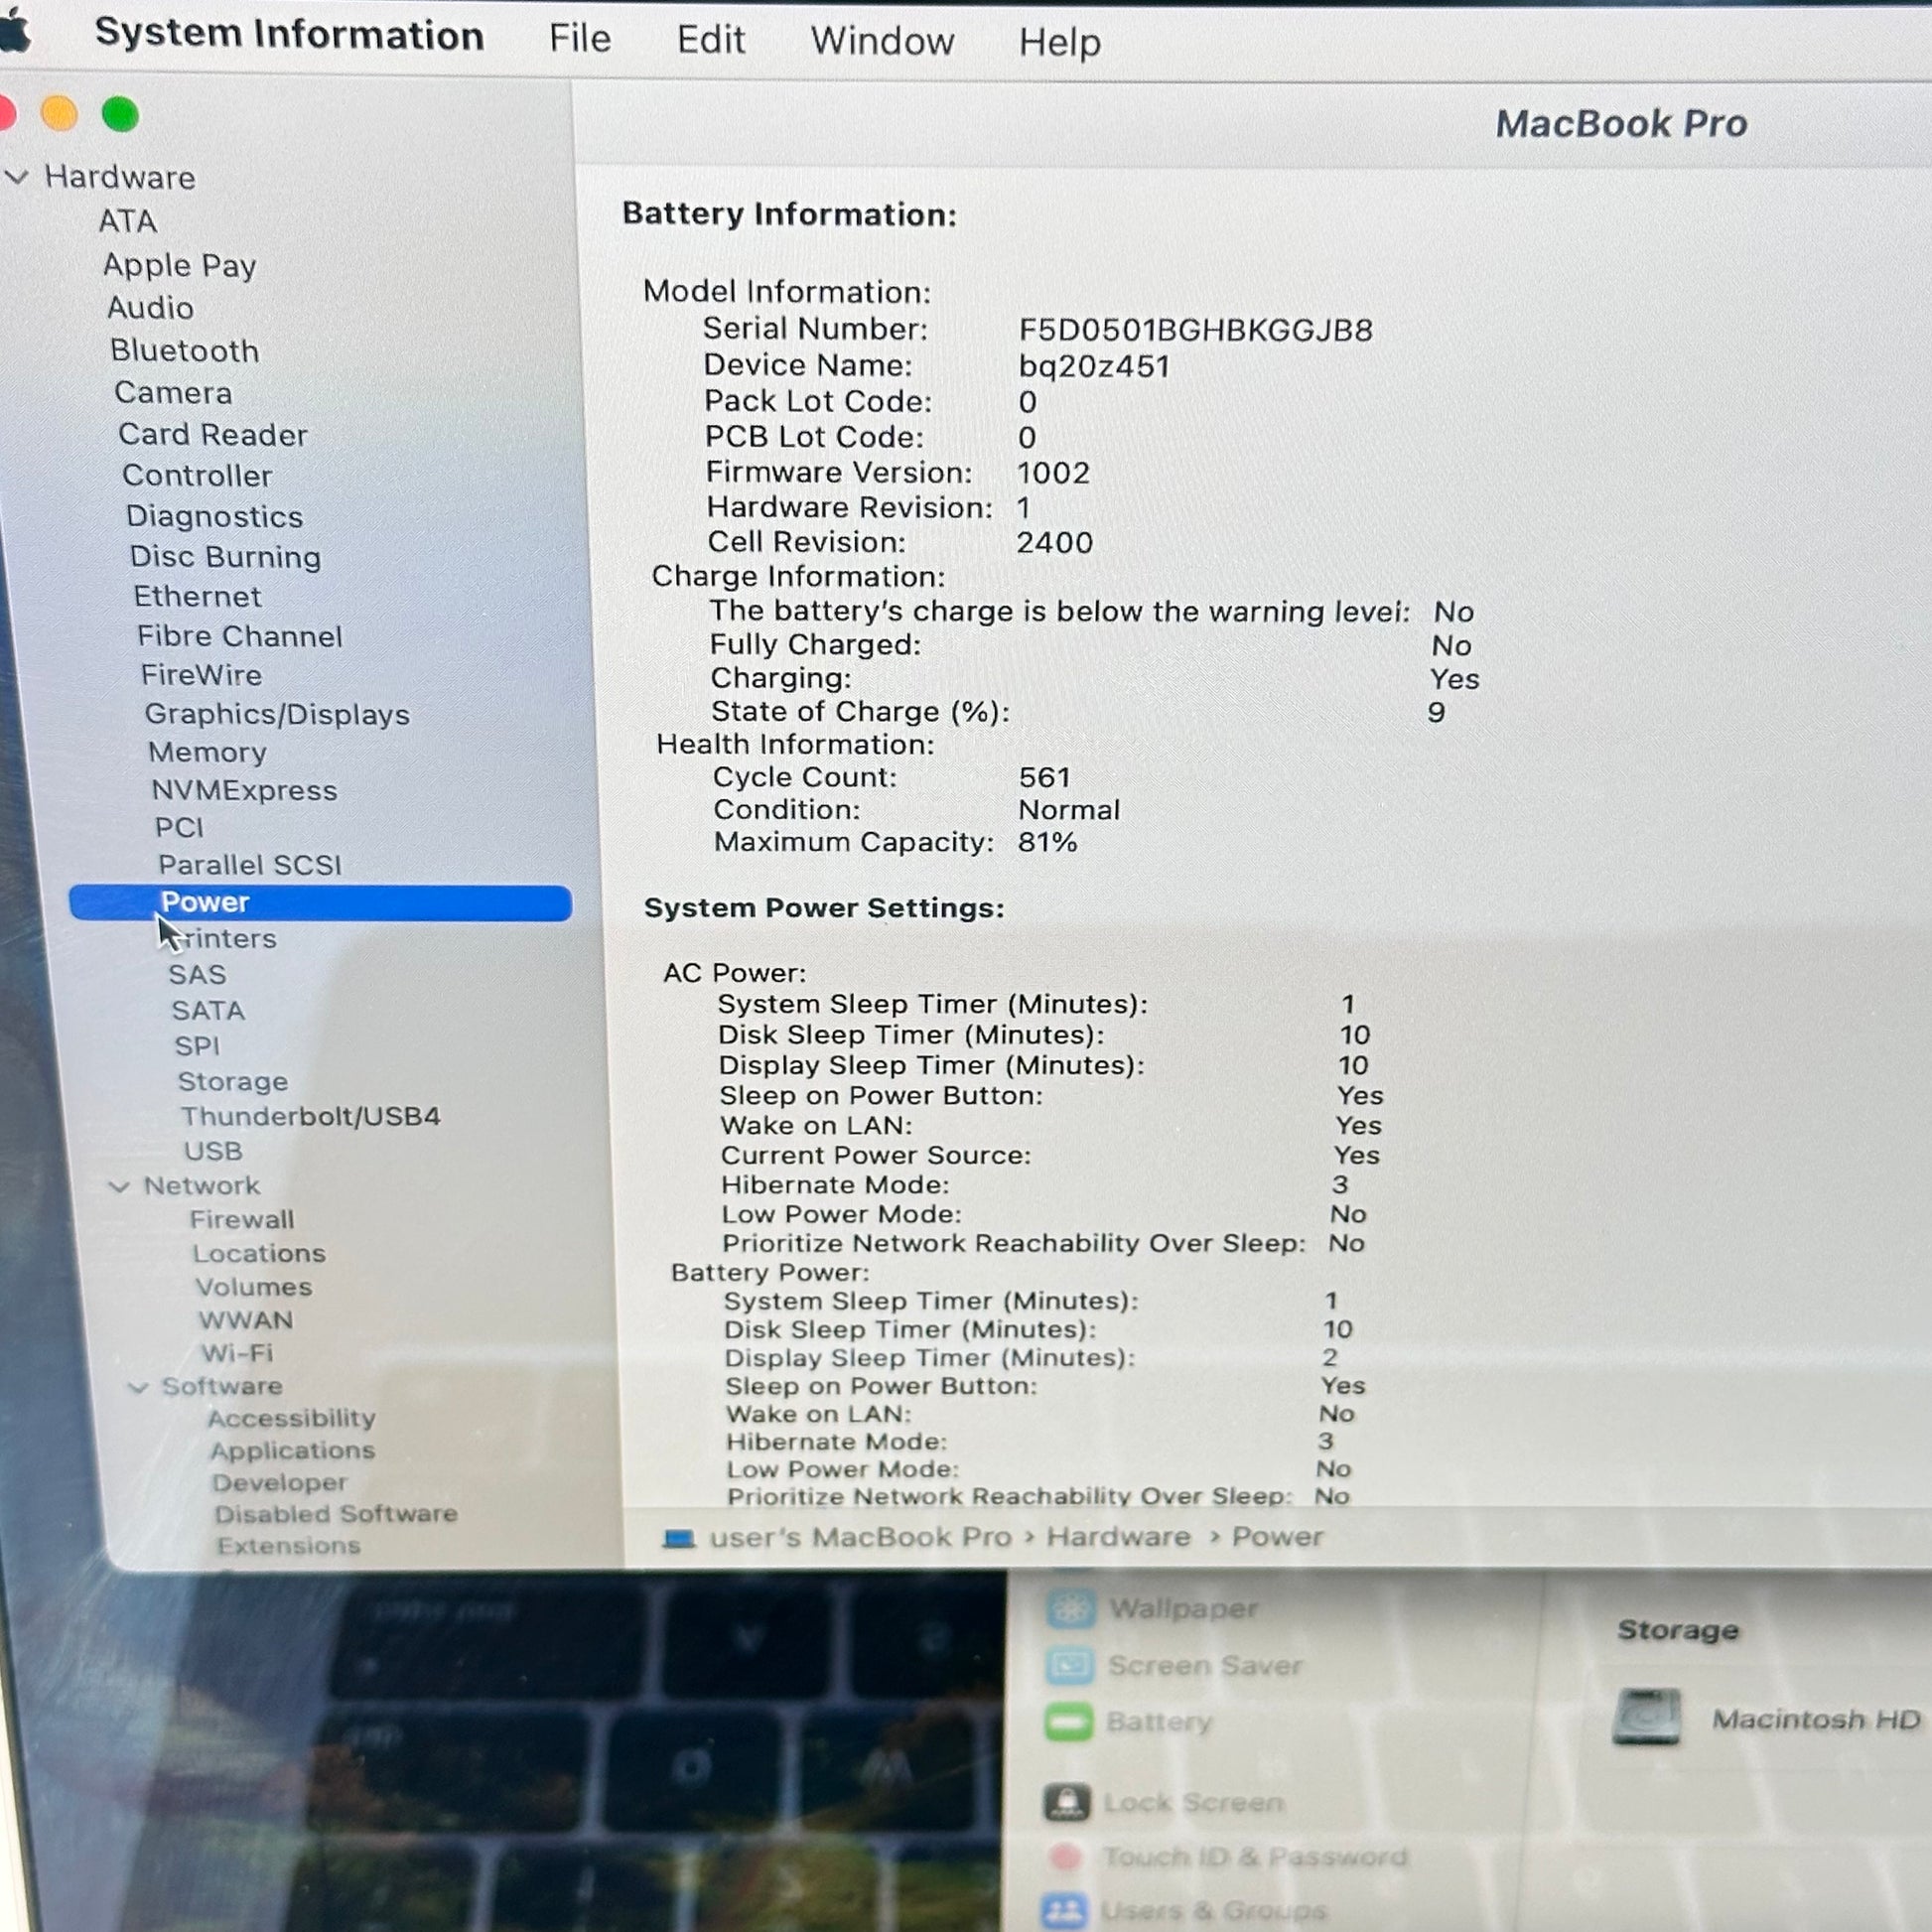This screenshot has height=1932, width=1932.
Task: Select Diagnostics in the sidebar
Action: 214,517
